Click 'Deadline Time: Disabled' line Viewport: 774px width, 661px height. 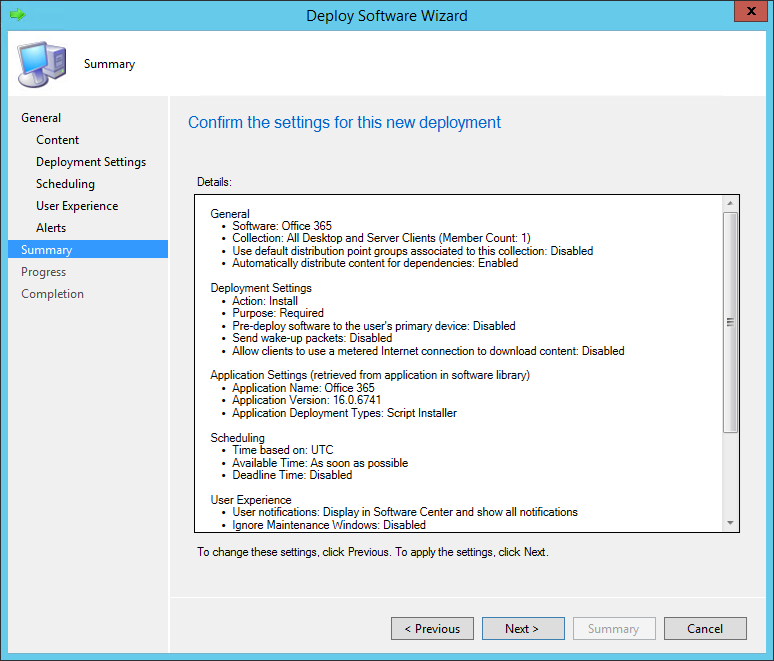tap(292, 475)
